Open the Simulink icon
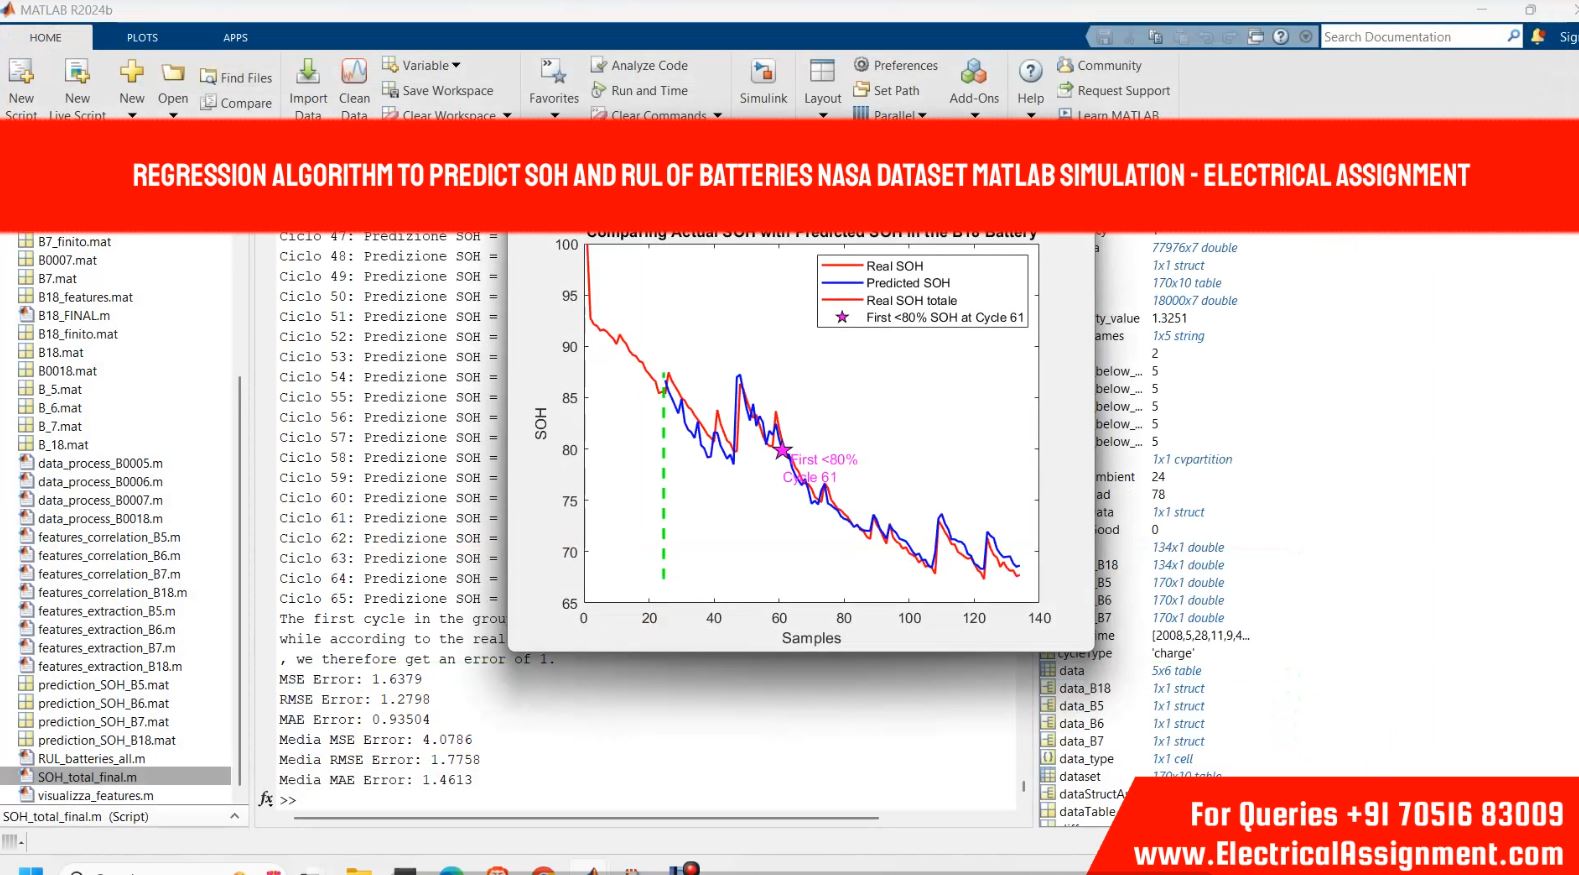1579x875 pixels. point(763,72)
